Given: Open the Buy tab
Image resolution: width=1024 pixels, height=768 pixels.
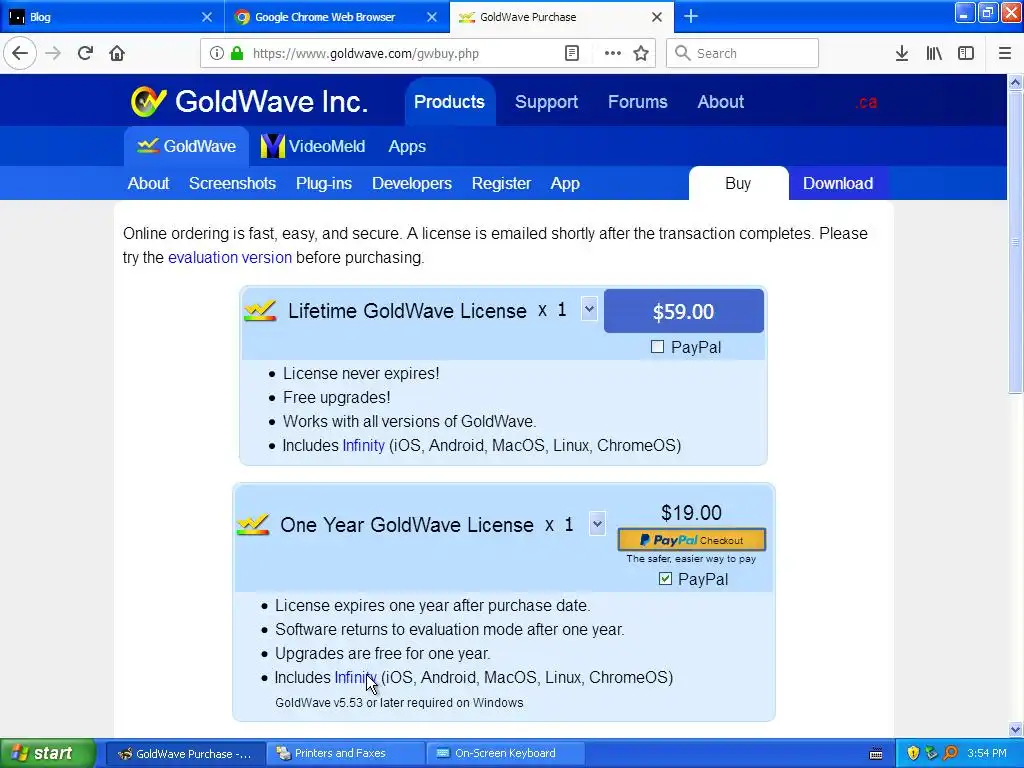Looking at the screenshot, I should pyautogui.click(x=738, y=183).
